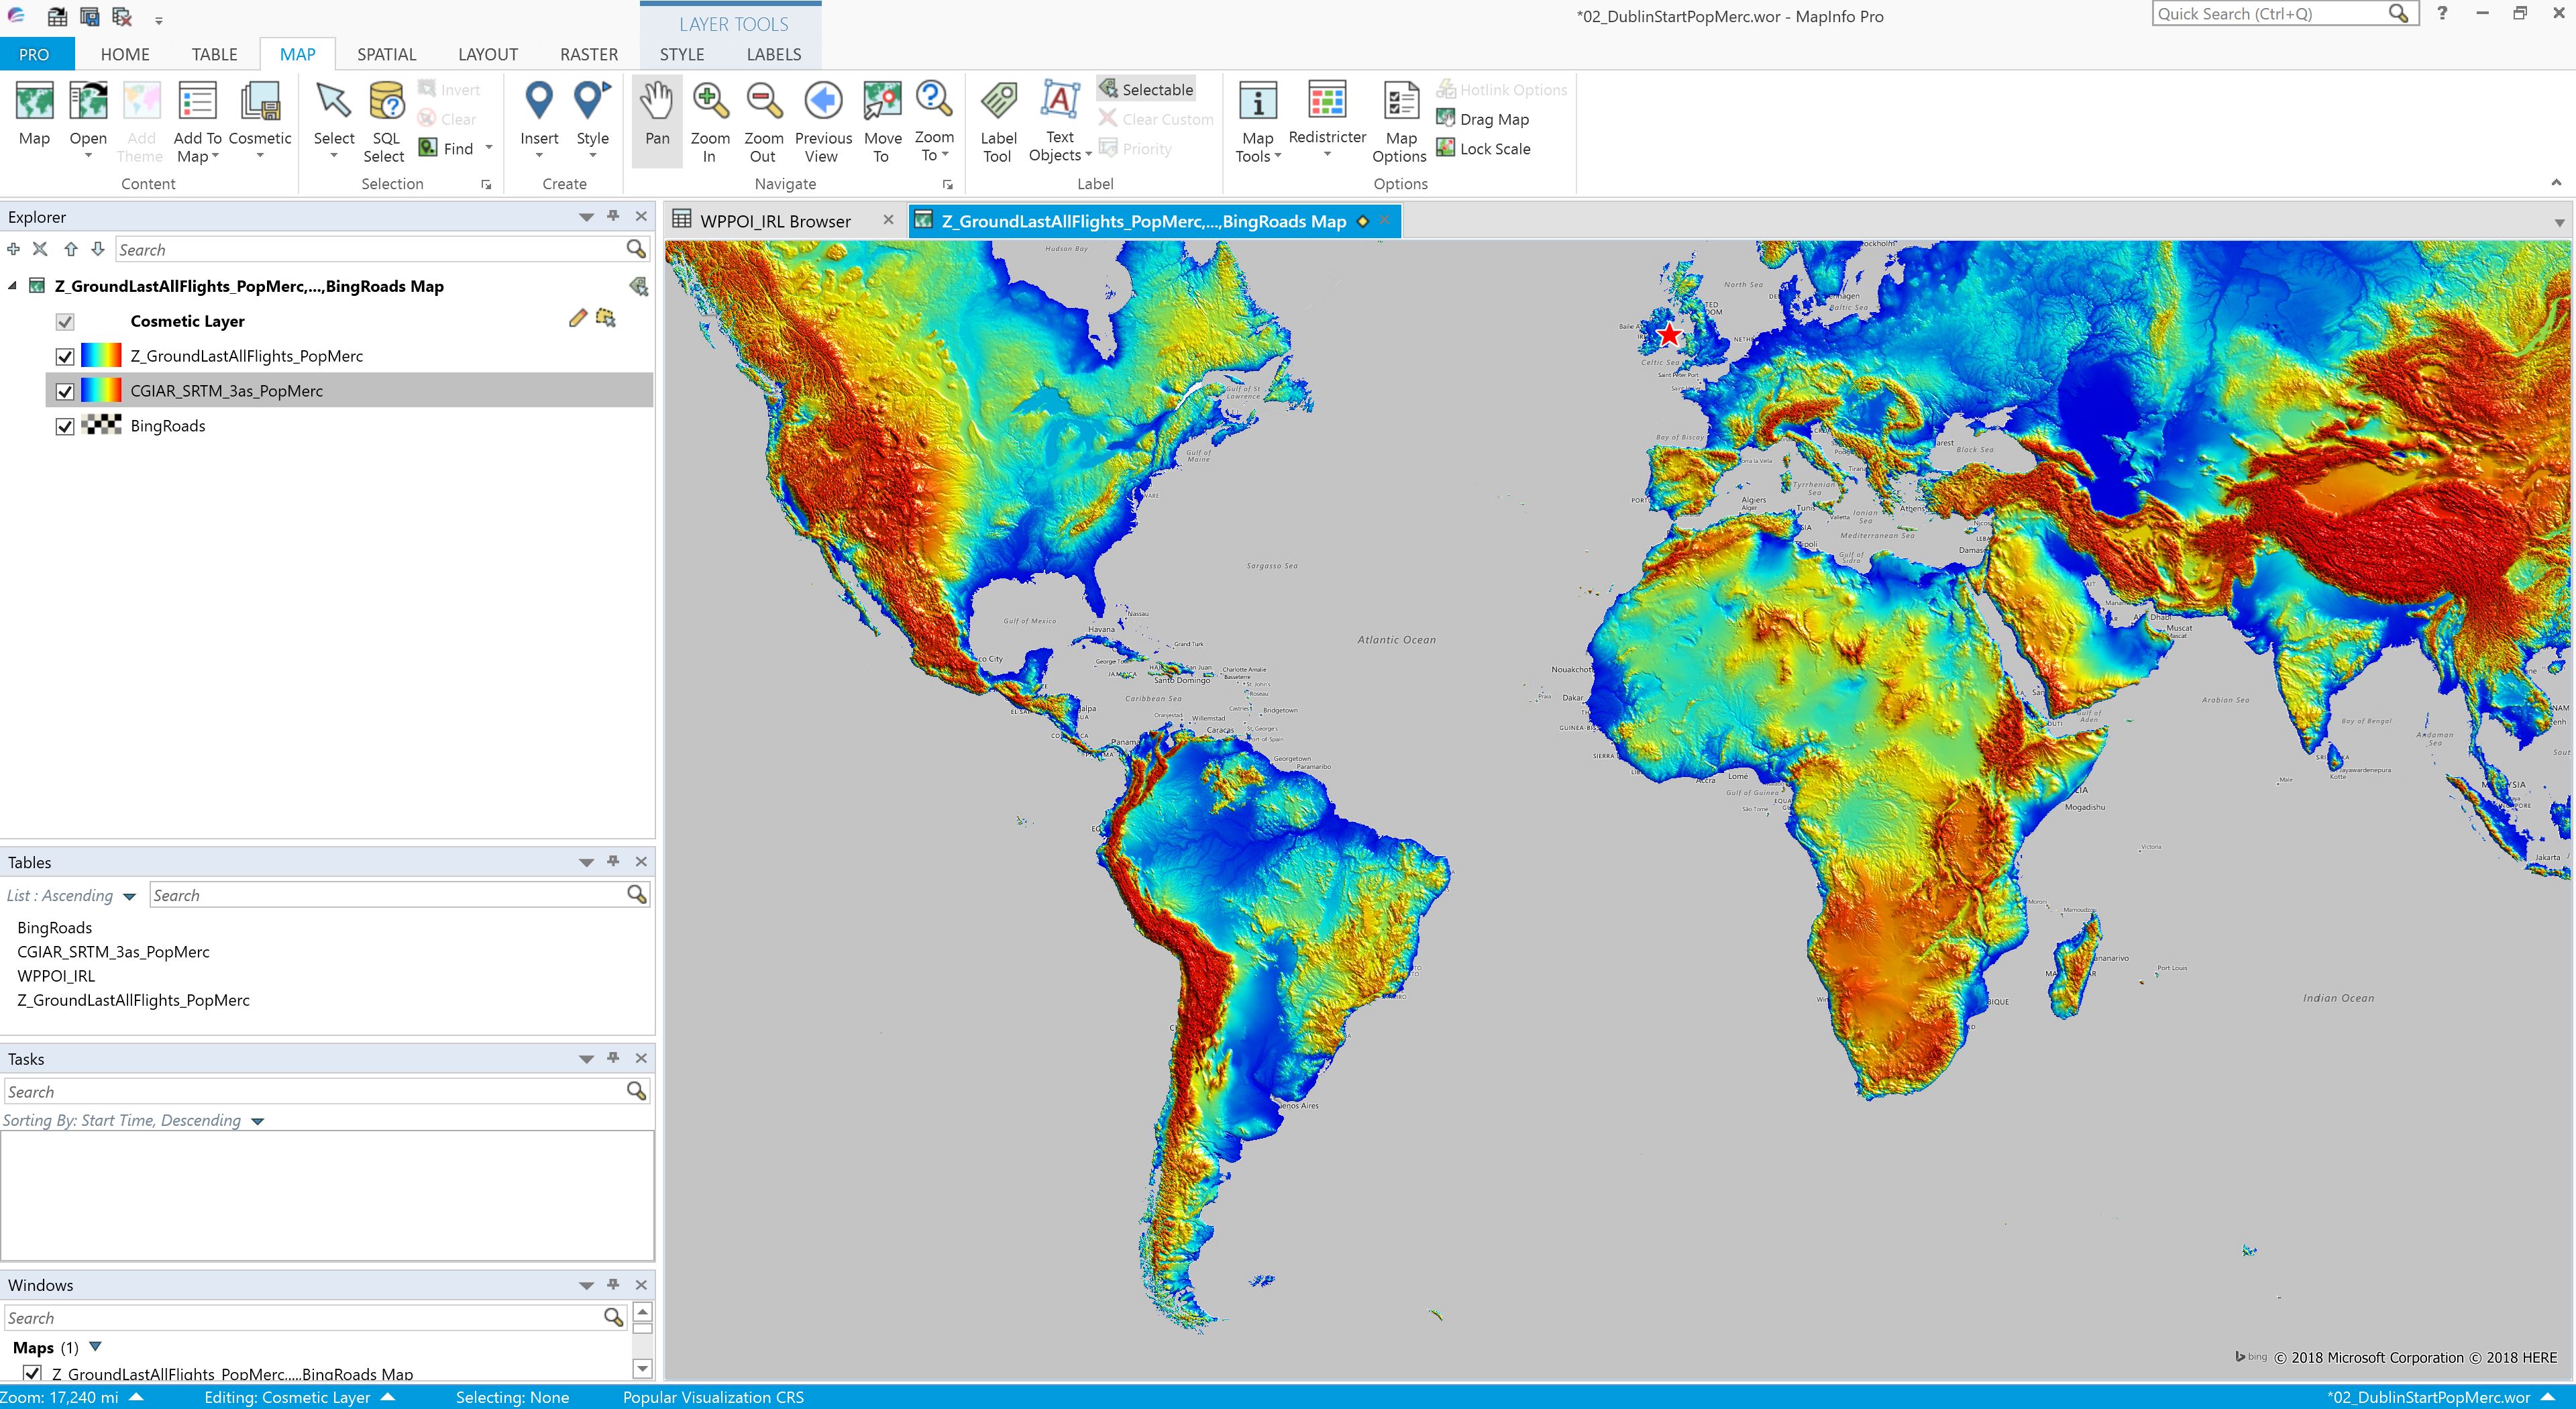2576x1409 pixels.
Task: Toggle Cosmetic Layer editable pencil icon
Action: coord(577,319)
